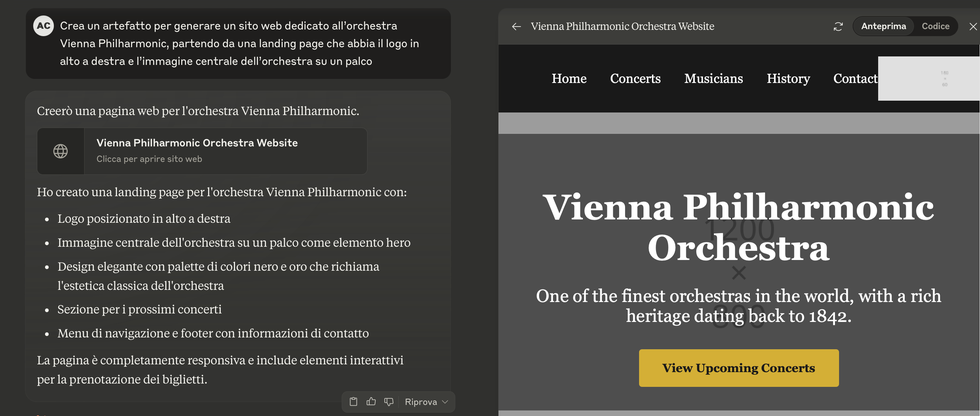Copy the response with clipboard icon

tap(353, 402)
